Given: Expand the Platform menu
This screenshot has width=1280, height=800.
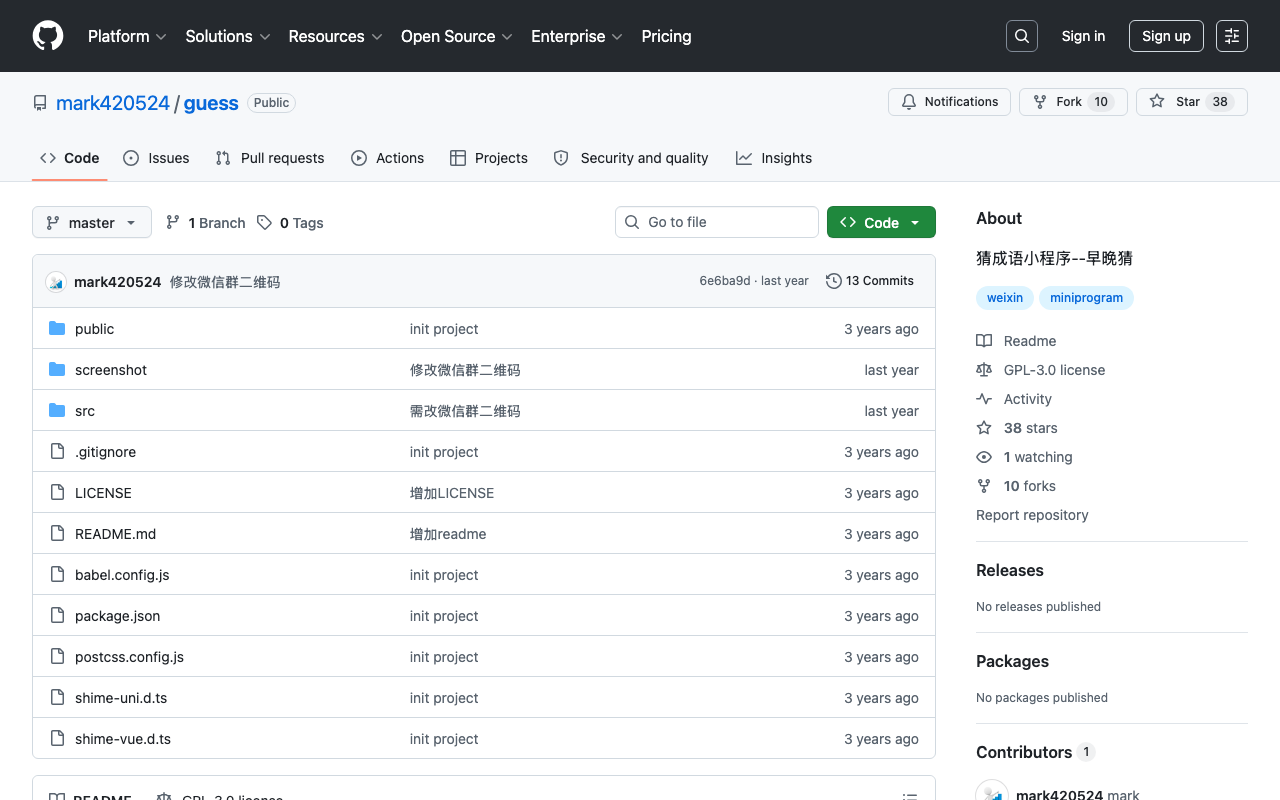Looking at the screenshot, I should 127,36.
